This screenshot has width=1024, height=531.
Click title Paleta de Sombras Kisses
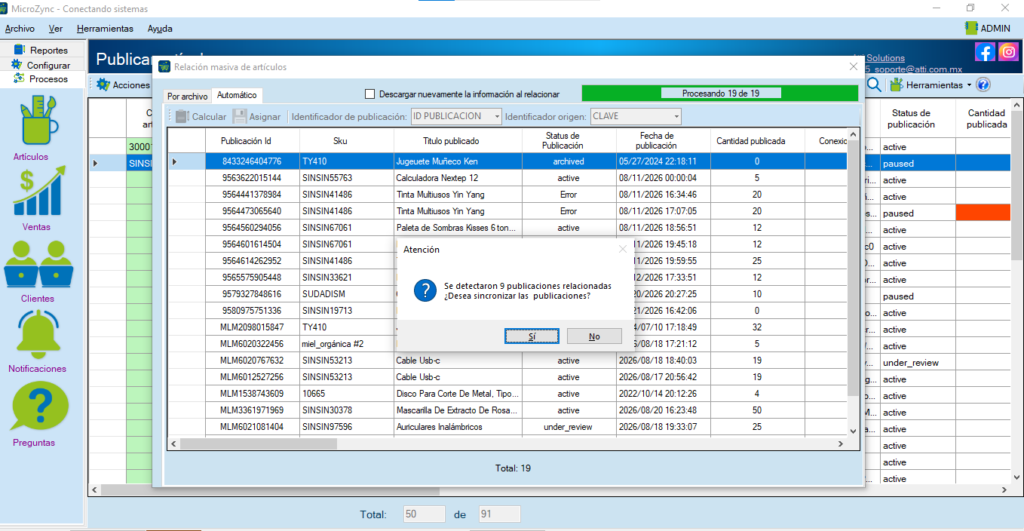458,228
